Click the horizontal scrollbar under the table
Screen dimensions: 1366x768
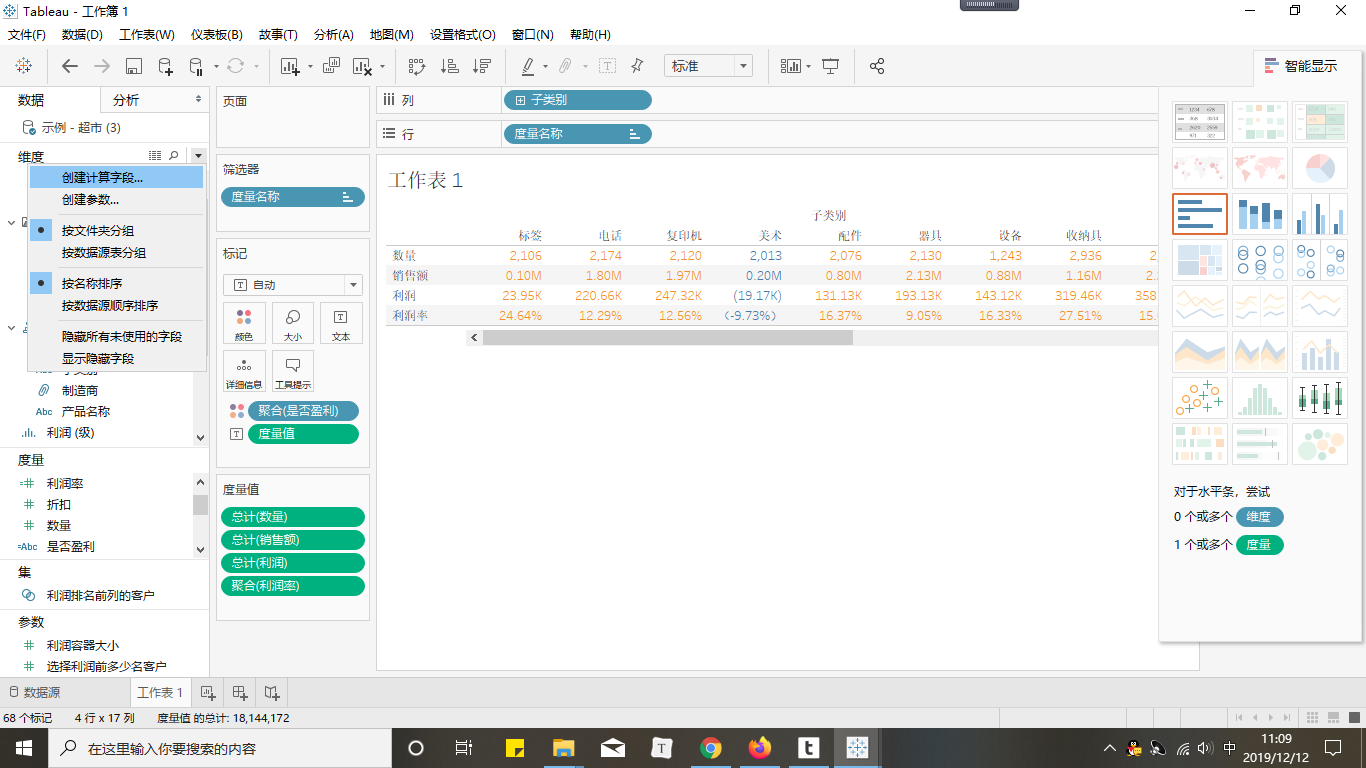point(668,338)
